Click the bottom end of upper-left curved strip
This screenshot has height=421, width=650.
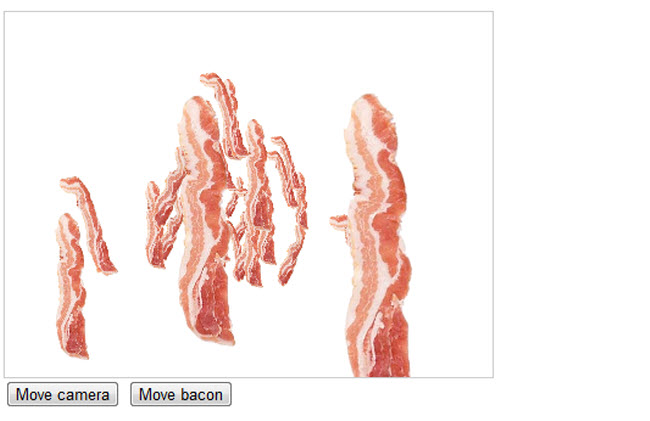pos(106,267)
